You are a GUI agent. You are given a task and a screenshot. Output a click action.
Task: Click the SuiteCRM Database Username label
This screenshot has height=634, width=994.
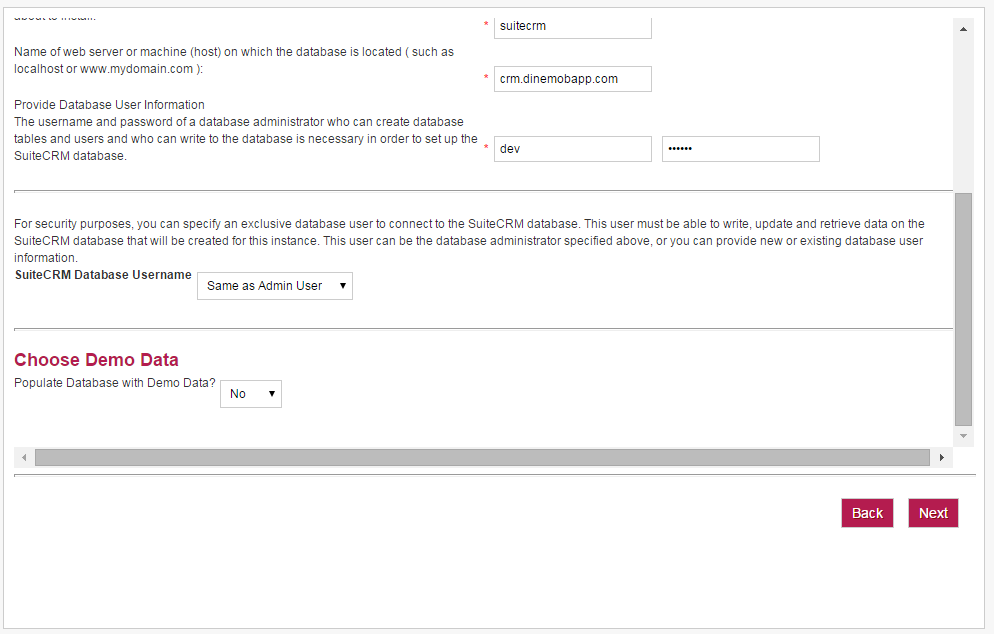[103, 275]
